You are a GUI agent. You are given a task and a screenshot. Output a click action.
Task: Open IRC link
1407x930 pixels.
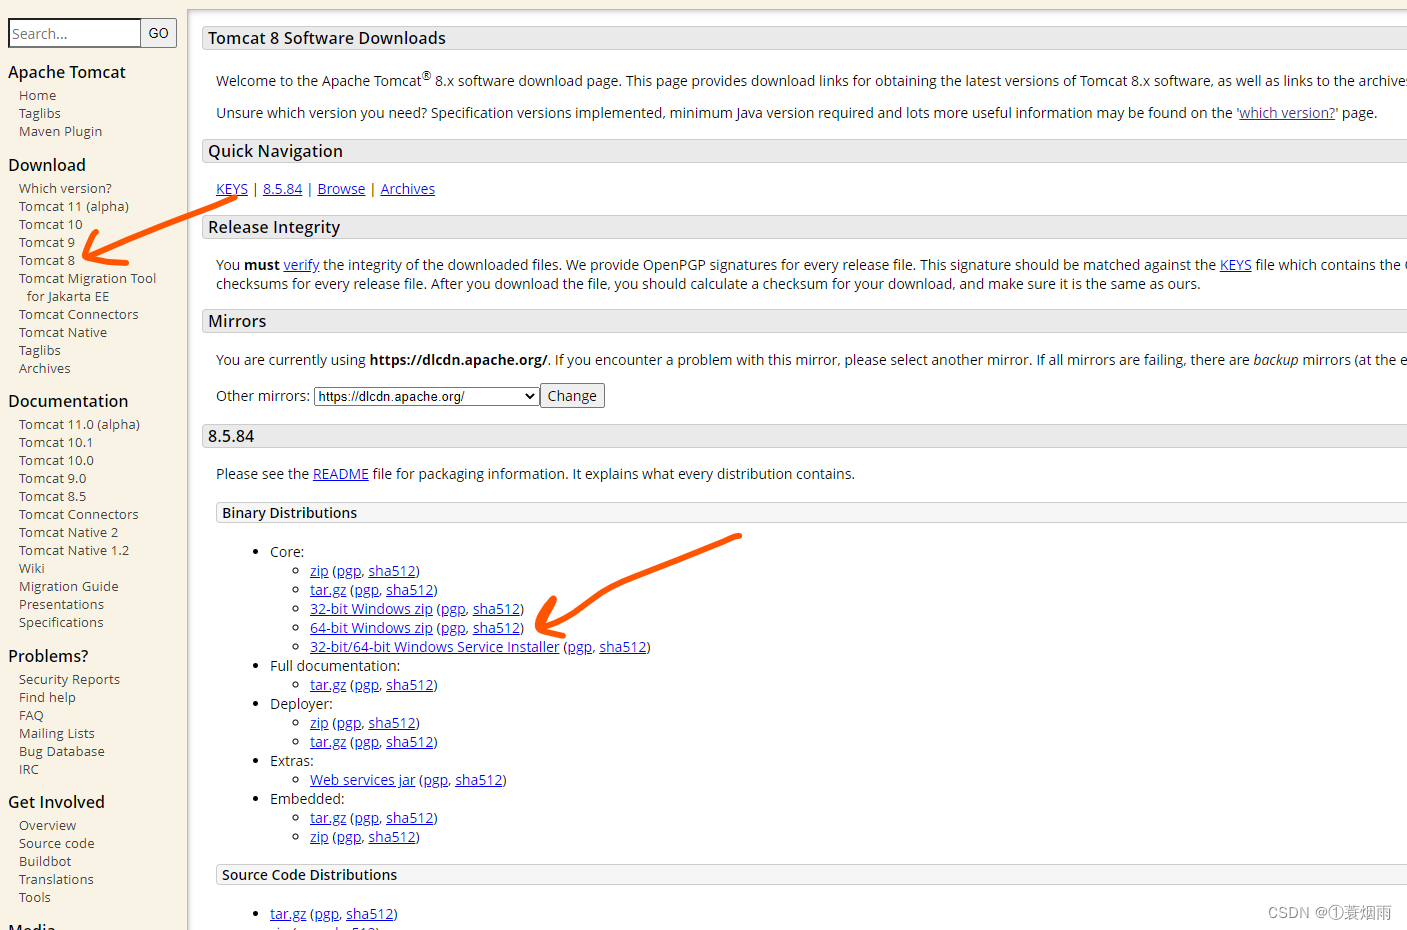pos(29,770)
